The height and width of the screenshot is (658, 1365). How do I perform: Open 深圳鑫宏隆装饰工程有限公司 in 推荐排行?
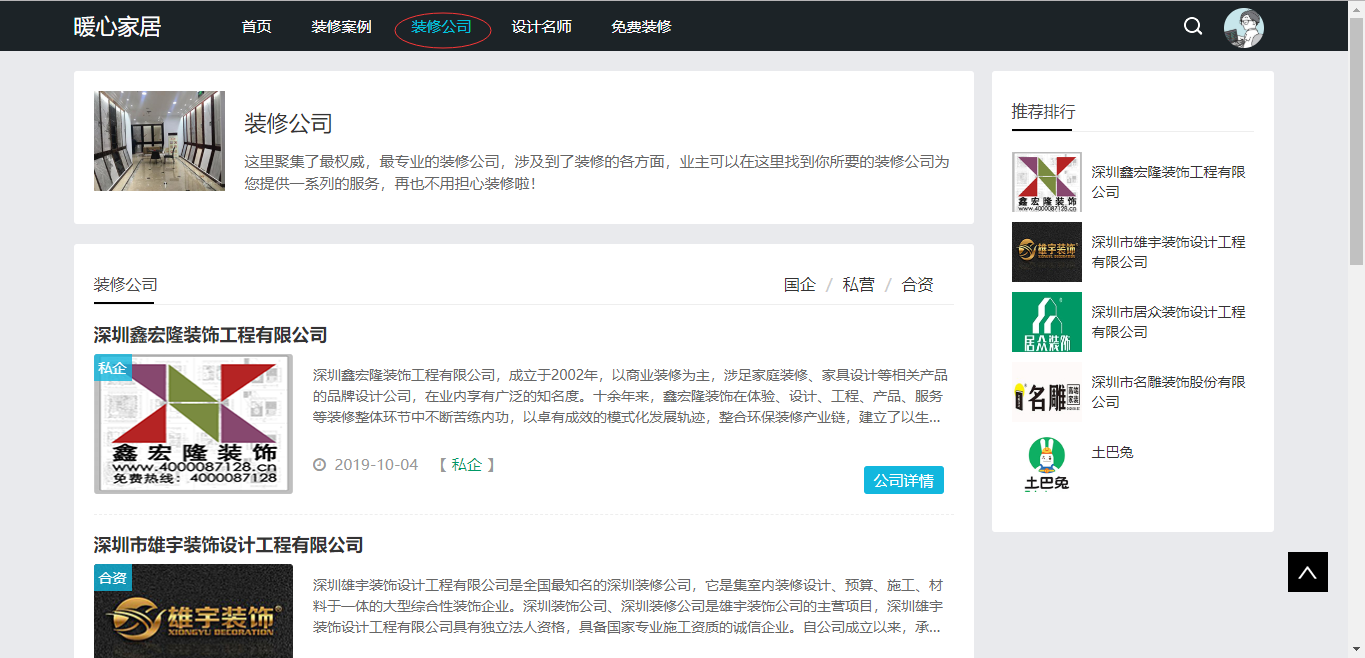point(1169,182)
